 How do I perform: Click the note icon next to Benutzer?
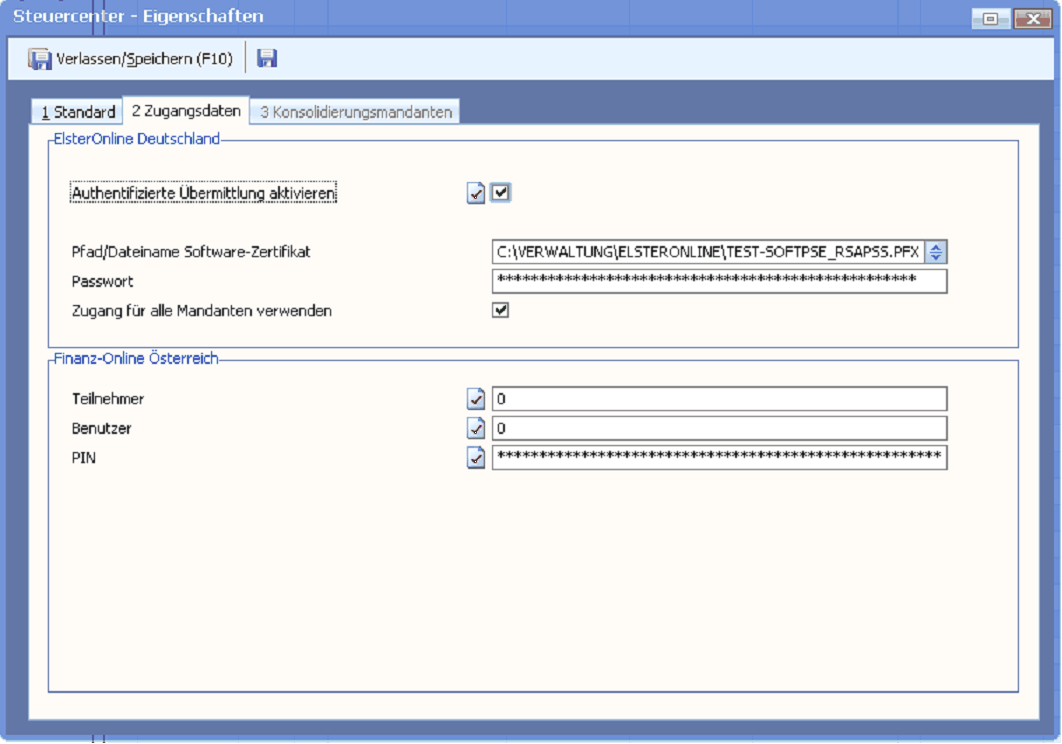476,428
